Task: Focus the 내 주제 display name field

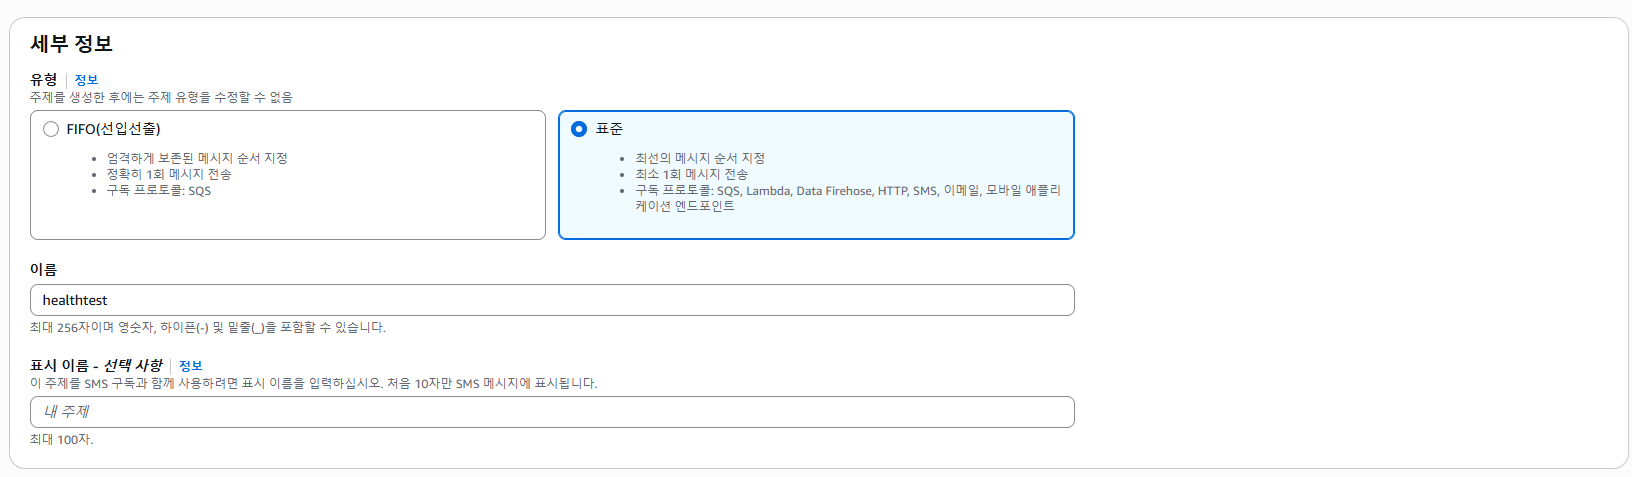Action: click(552, 412)
